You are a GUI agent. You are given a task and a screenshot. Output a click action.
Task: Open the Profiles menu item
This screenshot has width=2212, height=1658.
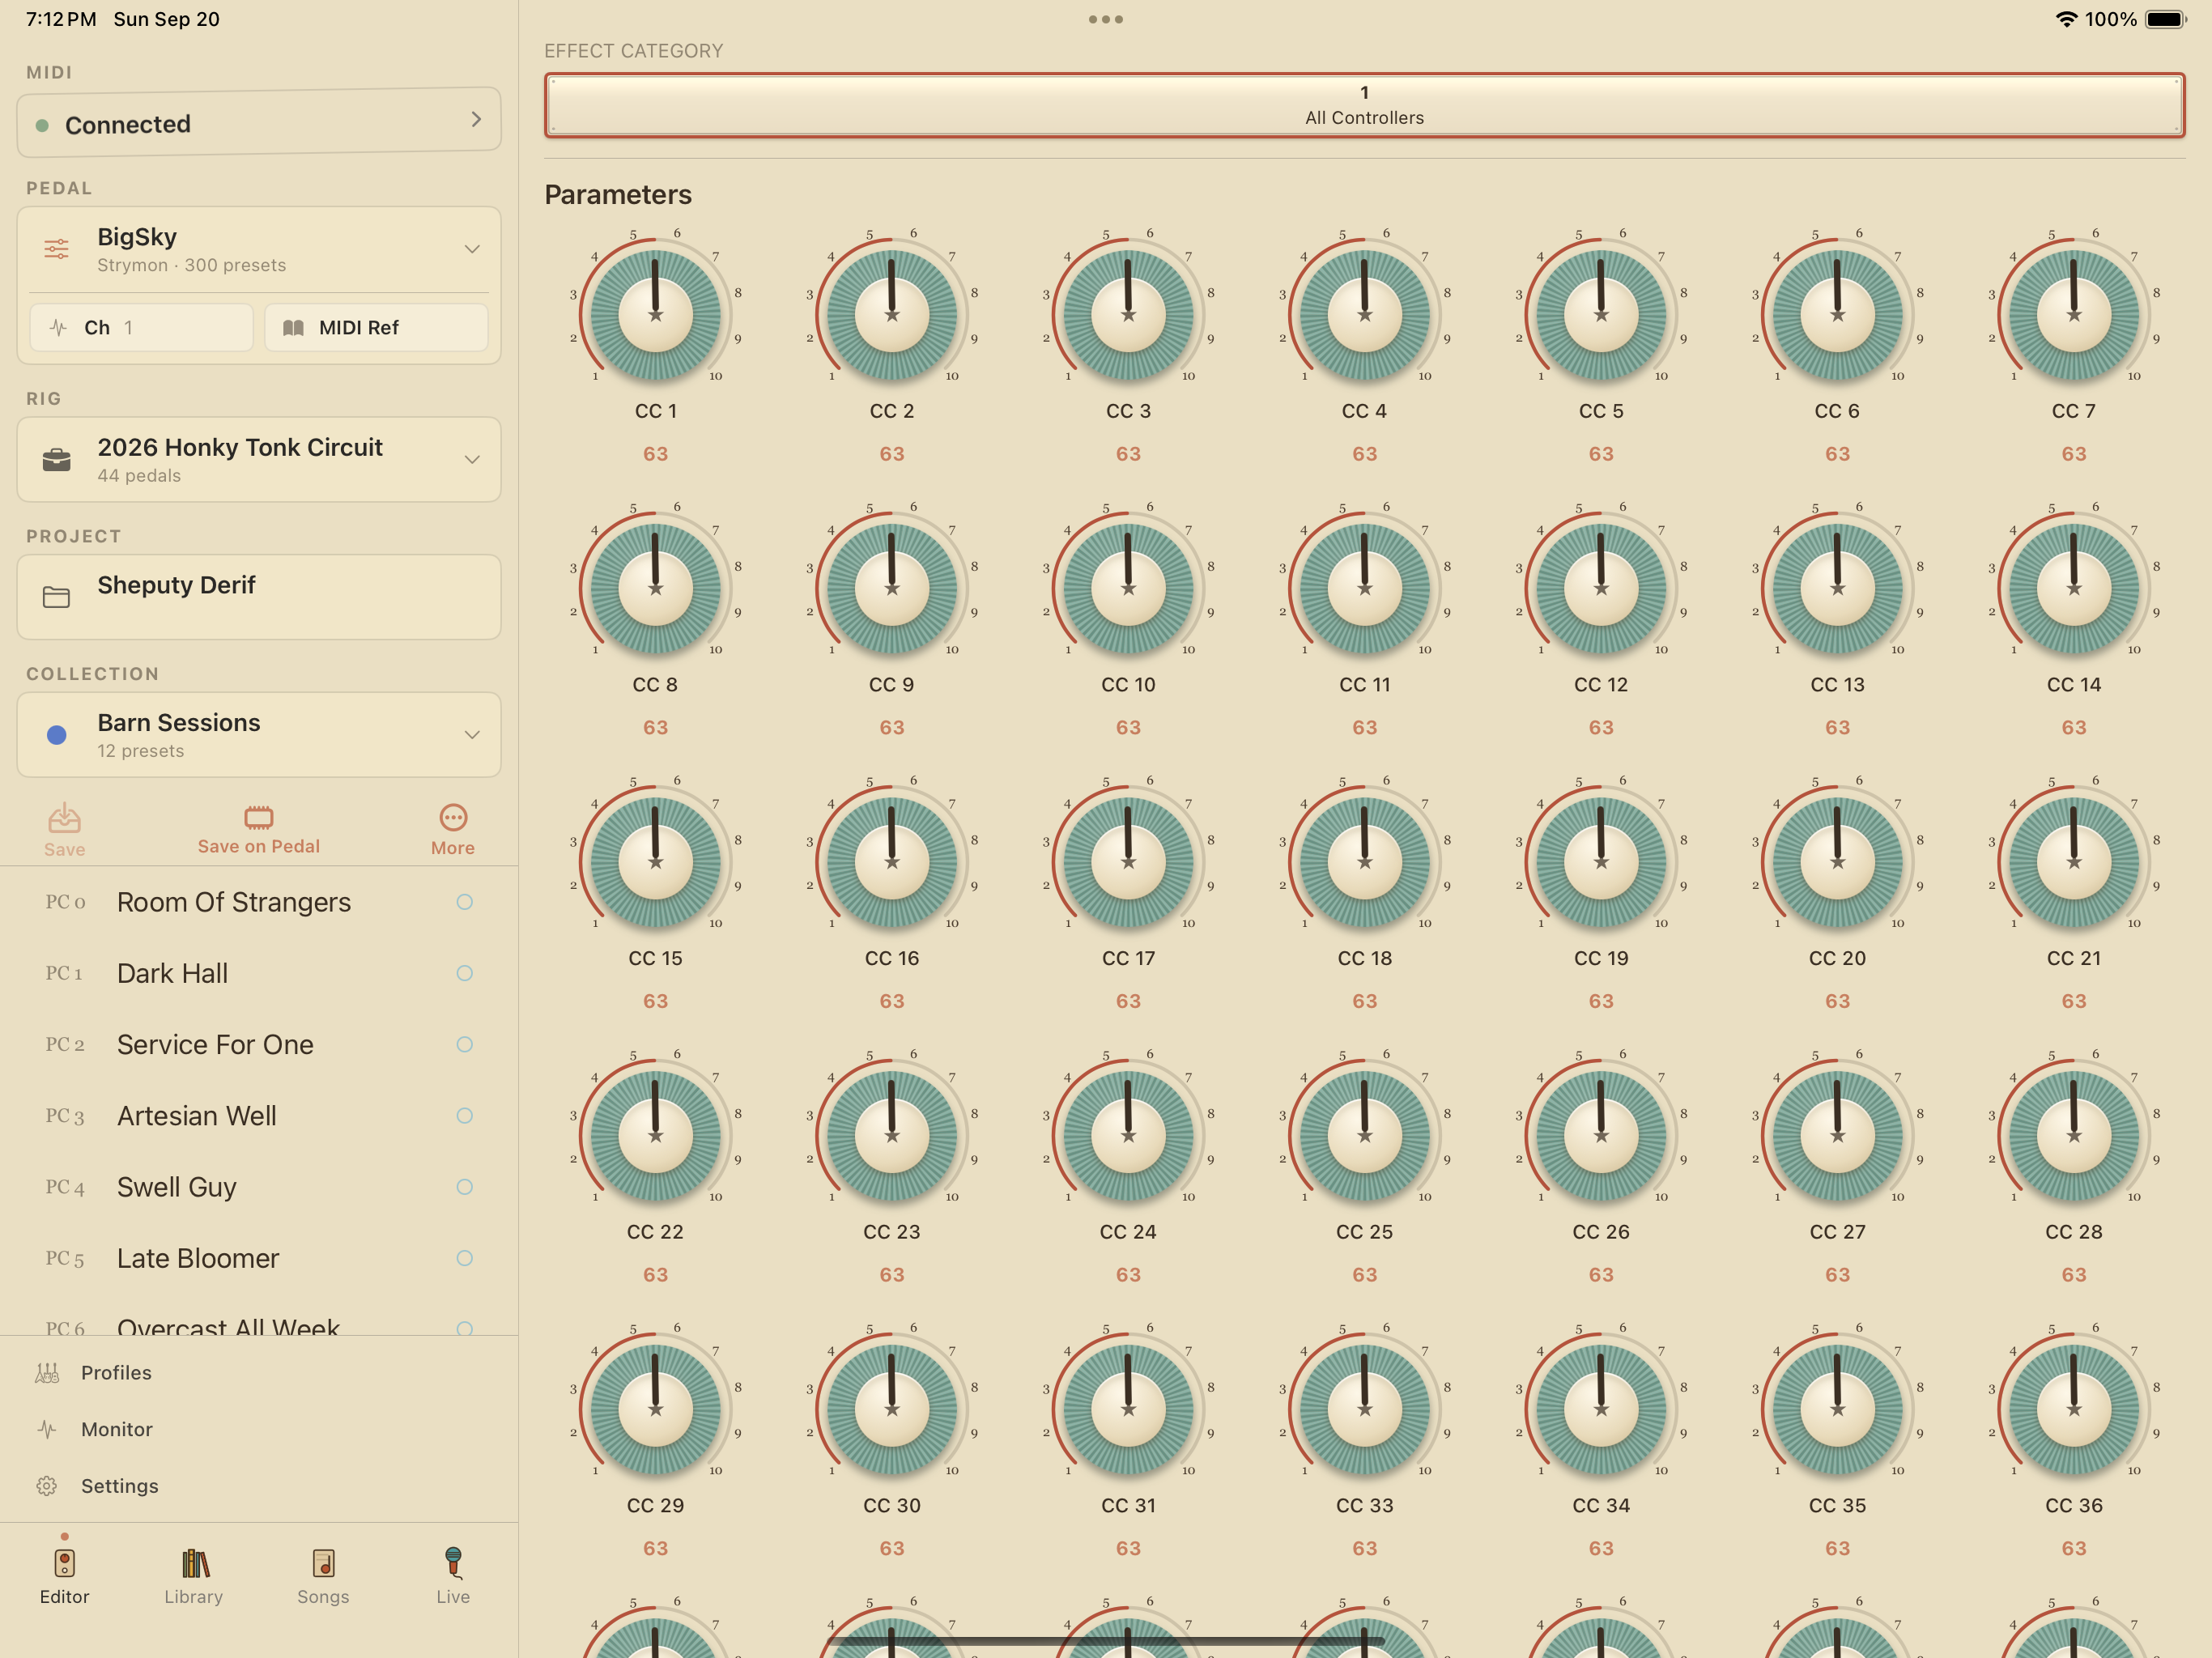point(259,1373)
